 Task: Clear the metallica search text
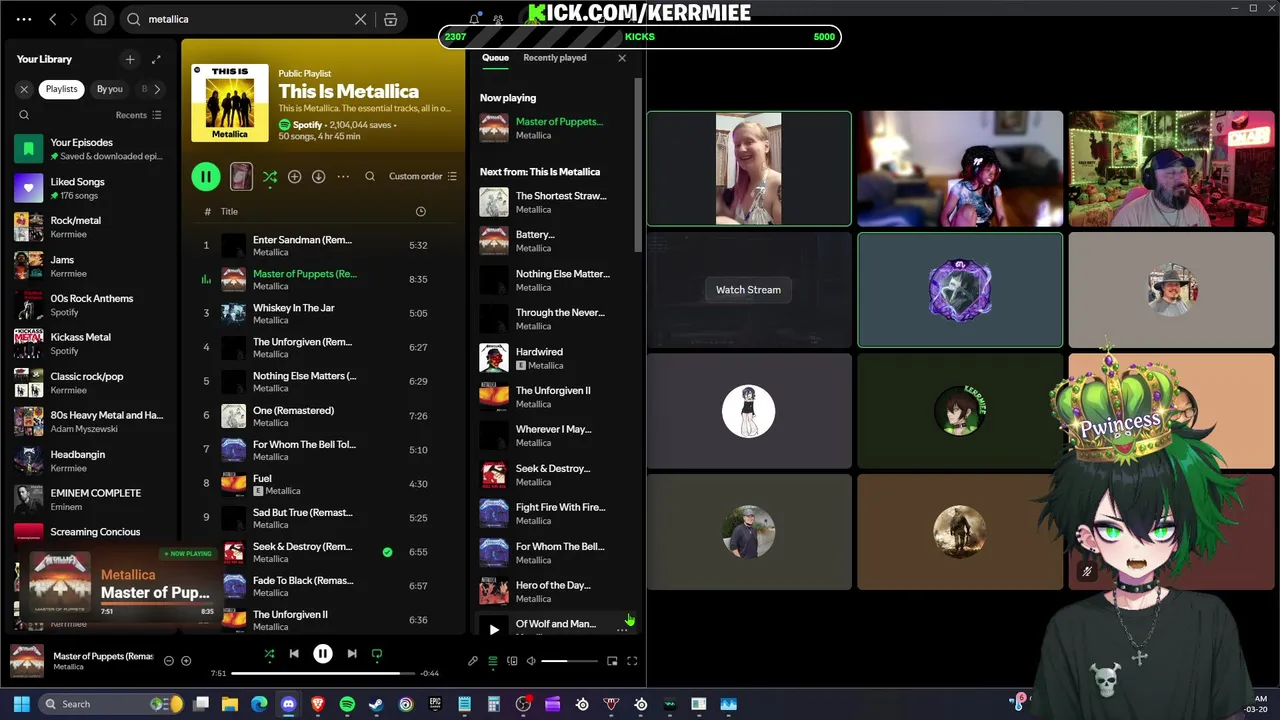point(360,19)
